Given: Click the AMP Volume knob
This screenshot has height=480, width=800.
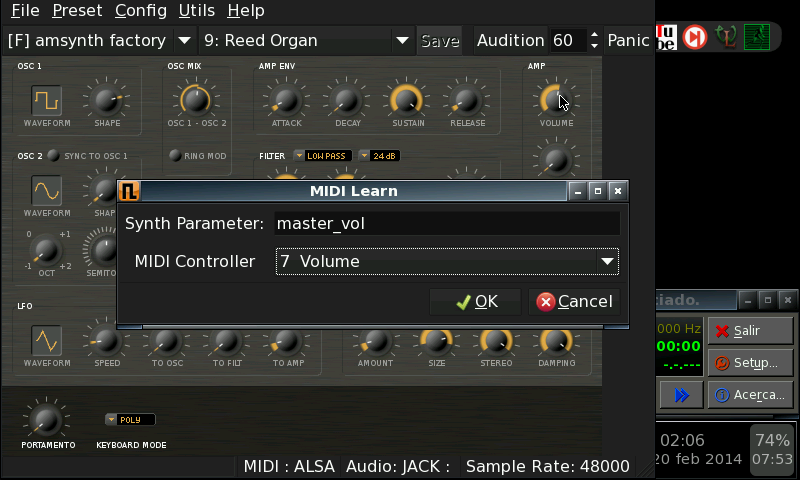Looking at the screenshot, I should click(556, 99).
